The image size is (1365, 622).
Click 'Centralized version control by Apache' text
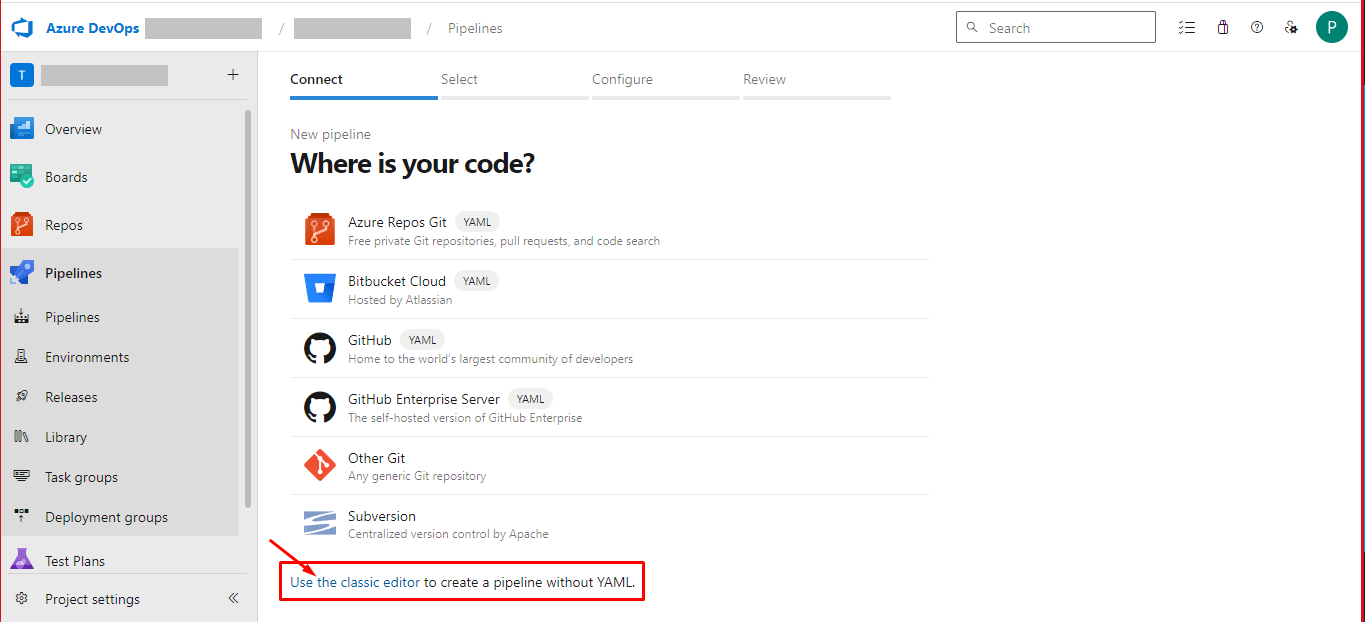click(x=448, y=534)
